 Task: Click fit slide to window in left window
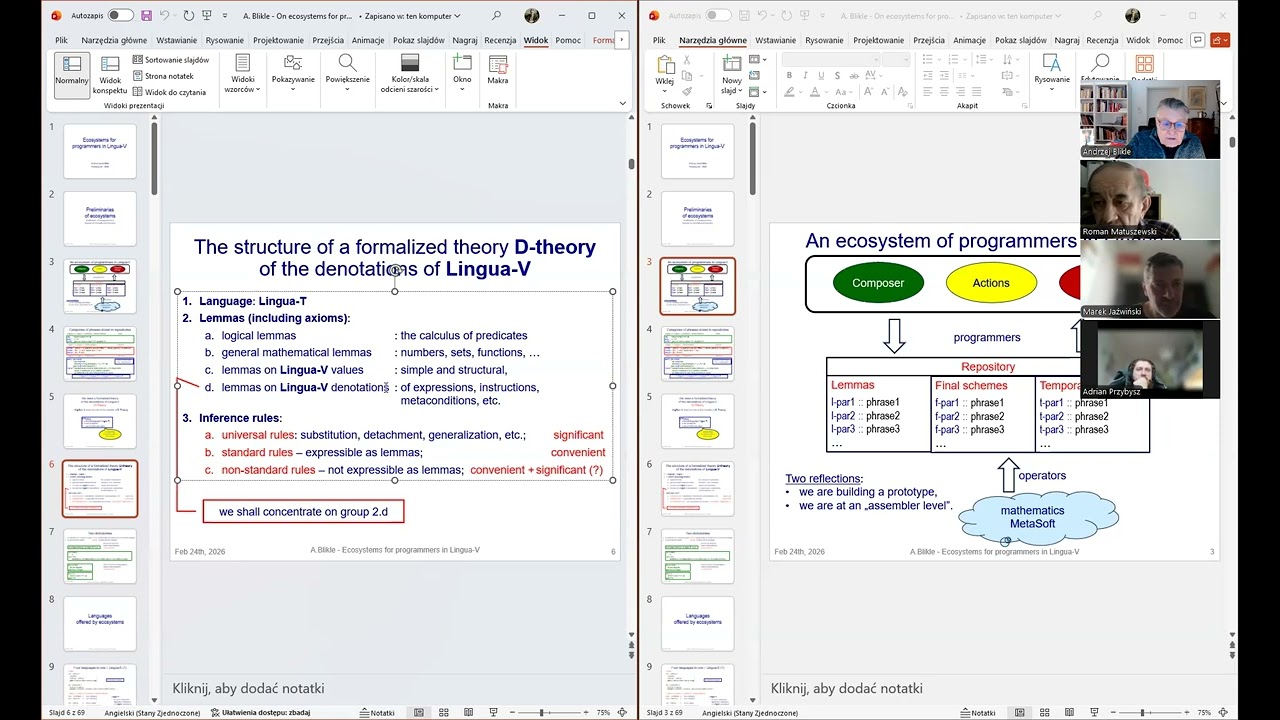[622, 712]
